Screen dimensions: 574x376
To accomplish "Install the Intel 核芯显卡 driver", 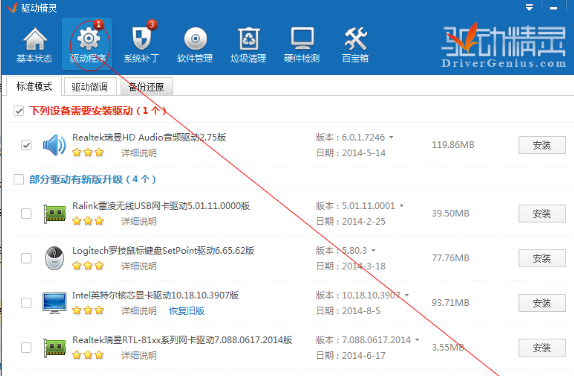I will coord(542,303).
